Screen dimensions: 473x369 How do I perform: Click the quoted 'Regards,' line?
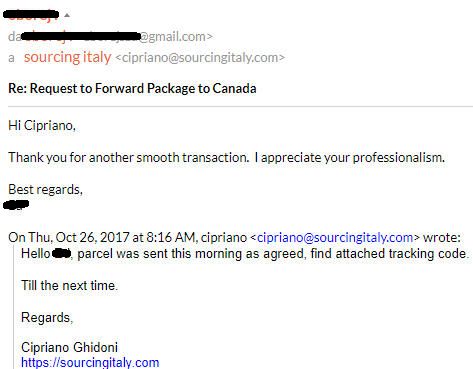(47, 318)
